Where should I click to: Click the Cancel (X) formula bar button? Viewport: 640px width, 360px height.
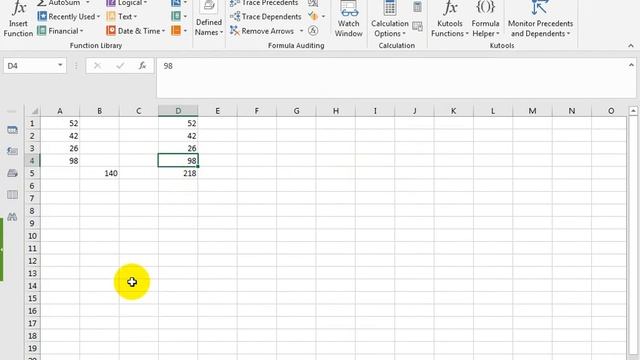[97, 66]
